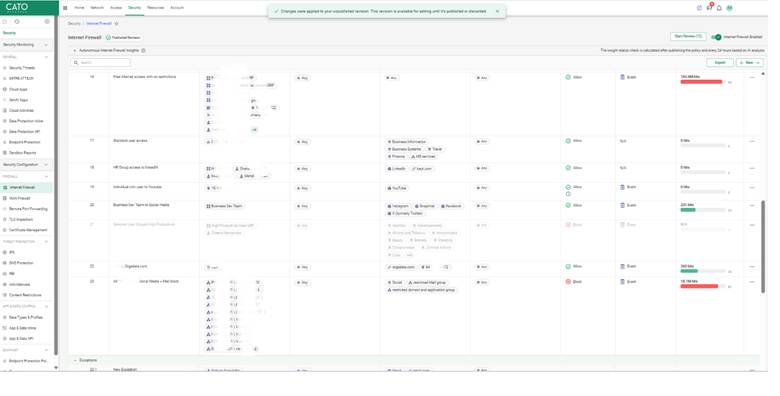Open the New rule dropdown
780x396 pixels.
click(x=750, y=63)
